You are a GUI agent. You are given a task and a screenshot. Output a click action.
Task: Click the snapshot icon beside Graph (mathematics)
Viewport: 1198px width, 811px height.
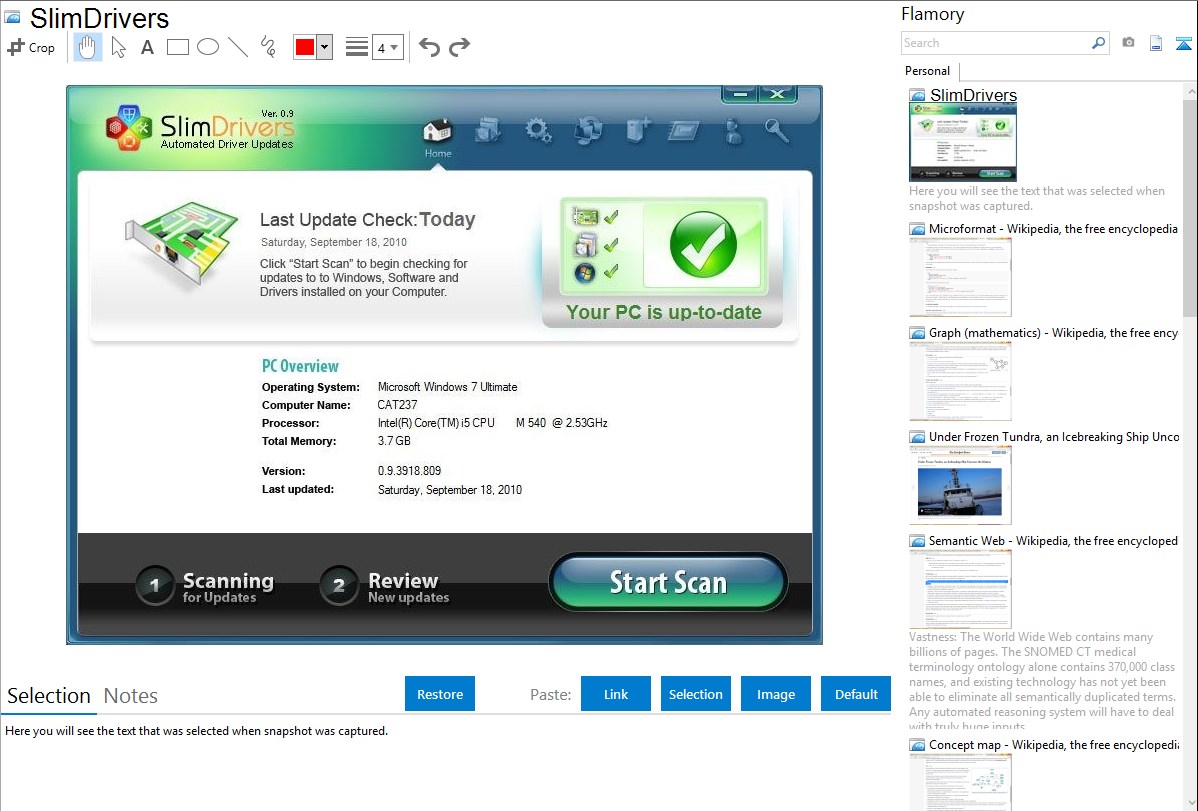coord(917,333)
